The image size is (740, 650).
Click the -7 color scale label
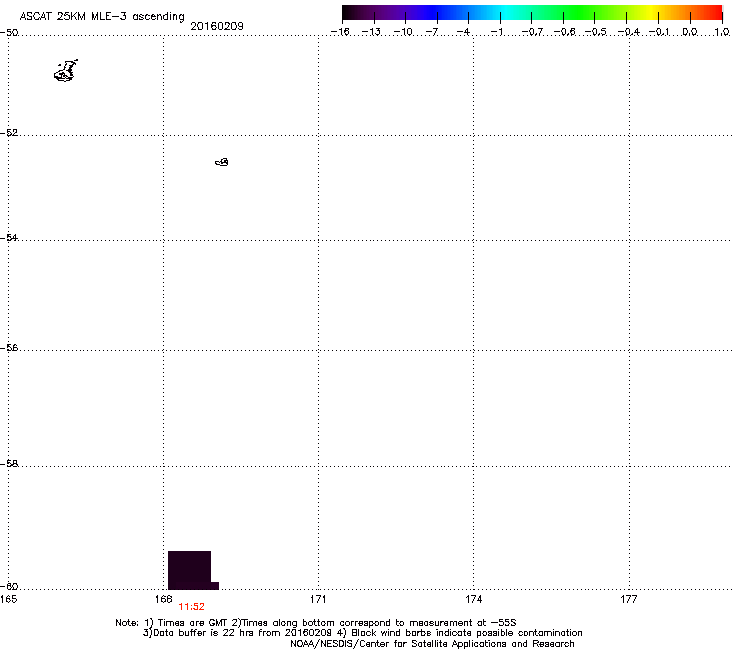(x=432, y=32)
